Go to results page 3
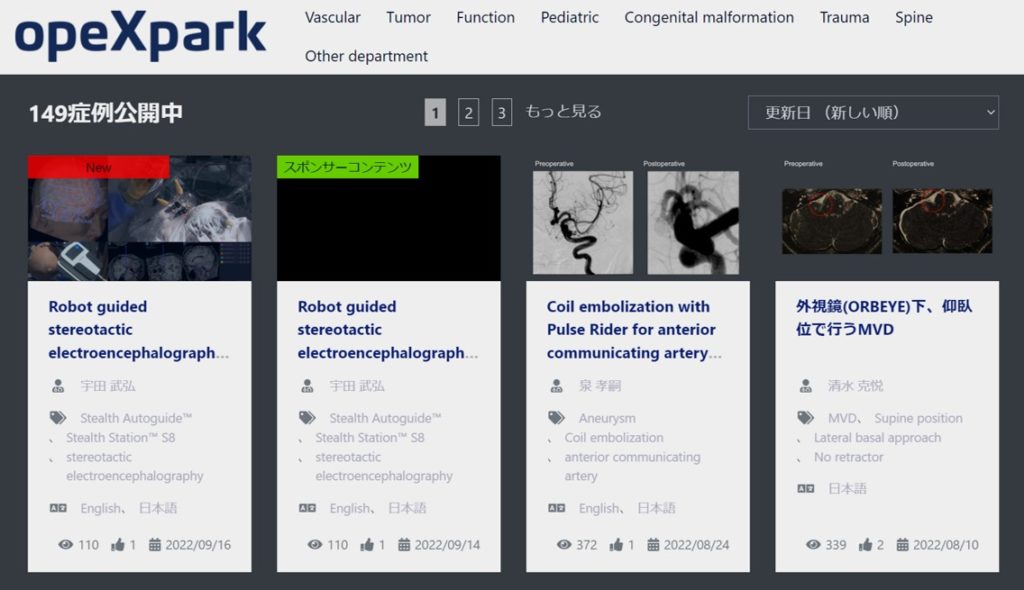Viewport: 1024px width, 590px height. (x=502, y=113)
